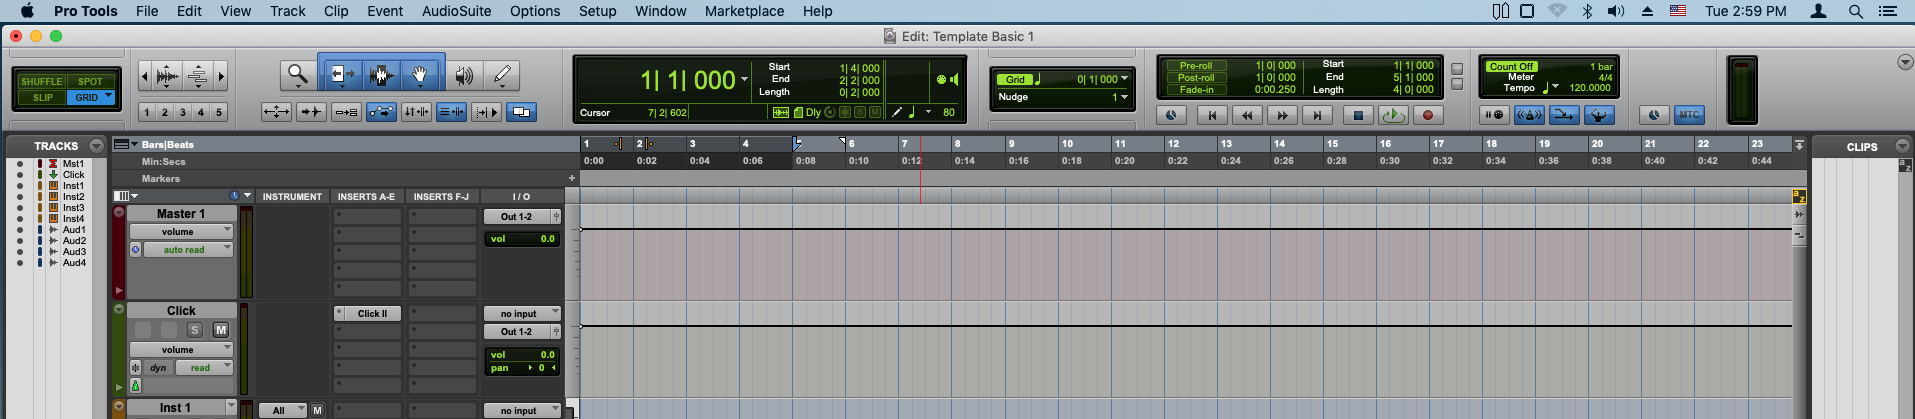The width and height of the screenshot is (1915, 419).
Task: Toggle Link Timeline and Edit Selection
Action: pos(416,112)
